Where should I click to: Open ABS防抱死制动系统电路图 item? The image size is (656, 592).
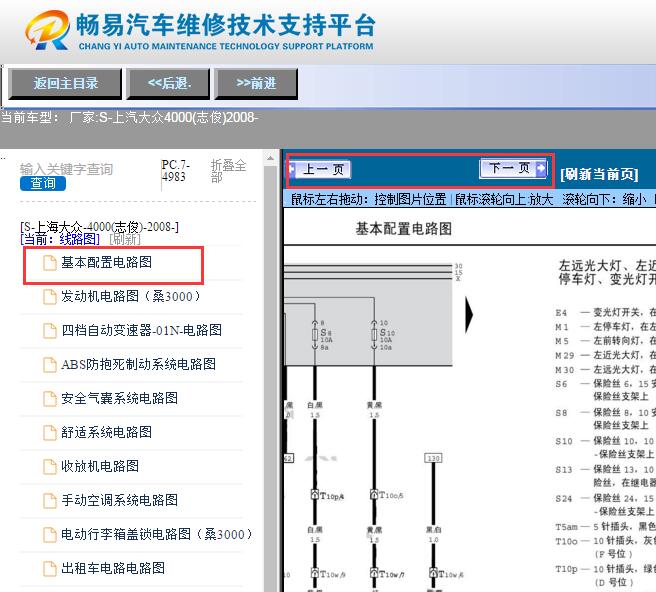click(x=138, y=364)
